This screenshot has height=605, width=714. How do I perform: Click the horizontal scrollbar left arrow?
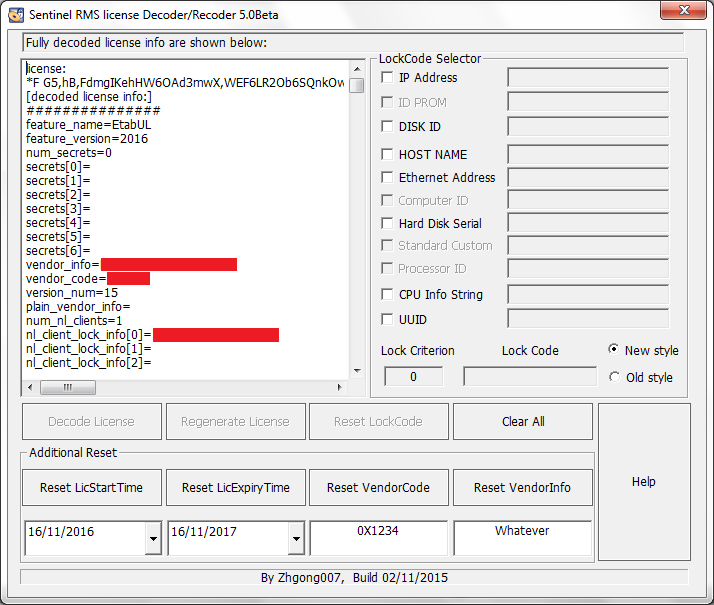tap(30, 387)
